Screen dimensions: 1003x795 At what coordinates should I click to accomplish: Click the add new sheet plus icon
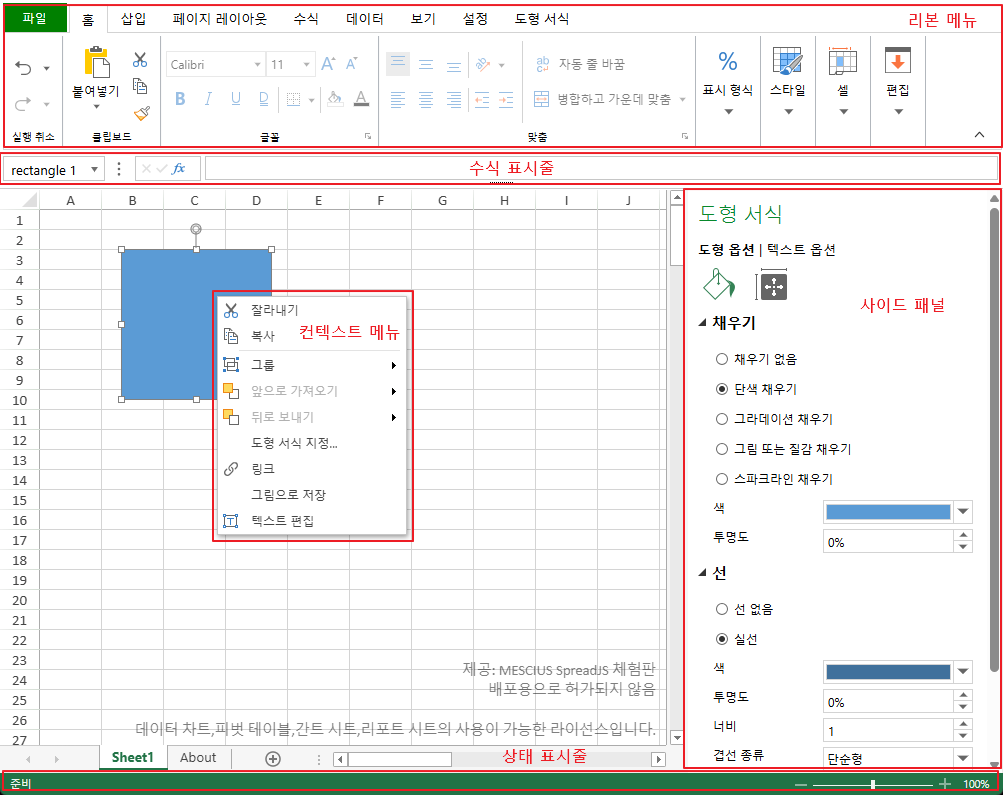pos(273,759)
